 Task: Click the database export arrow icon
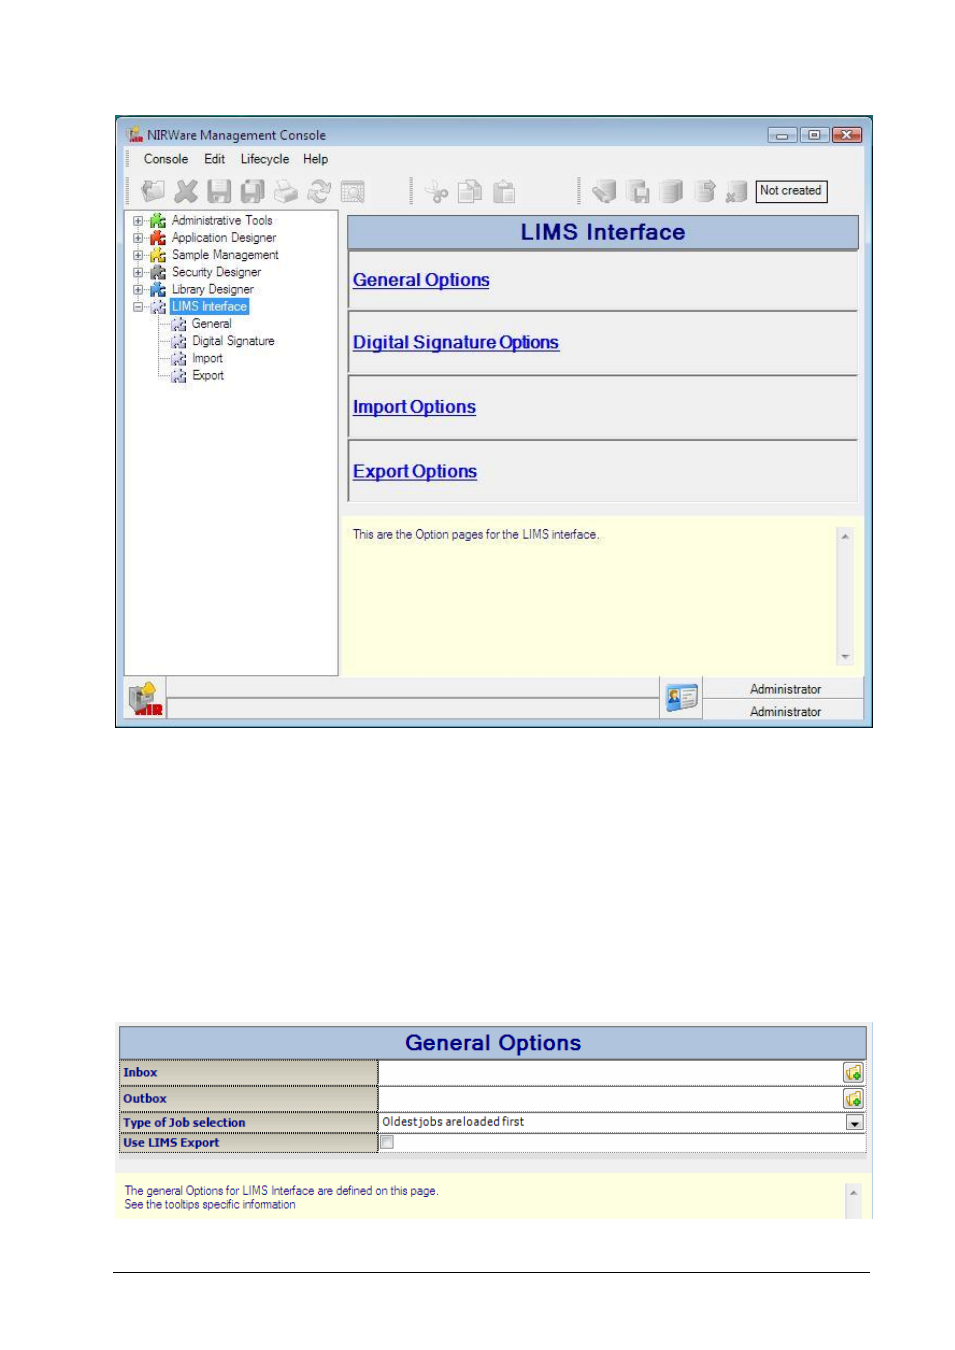[x=705, y=191]
